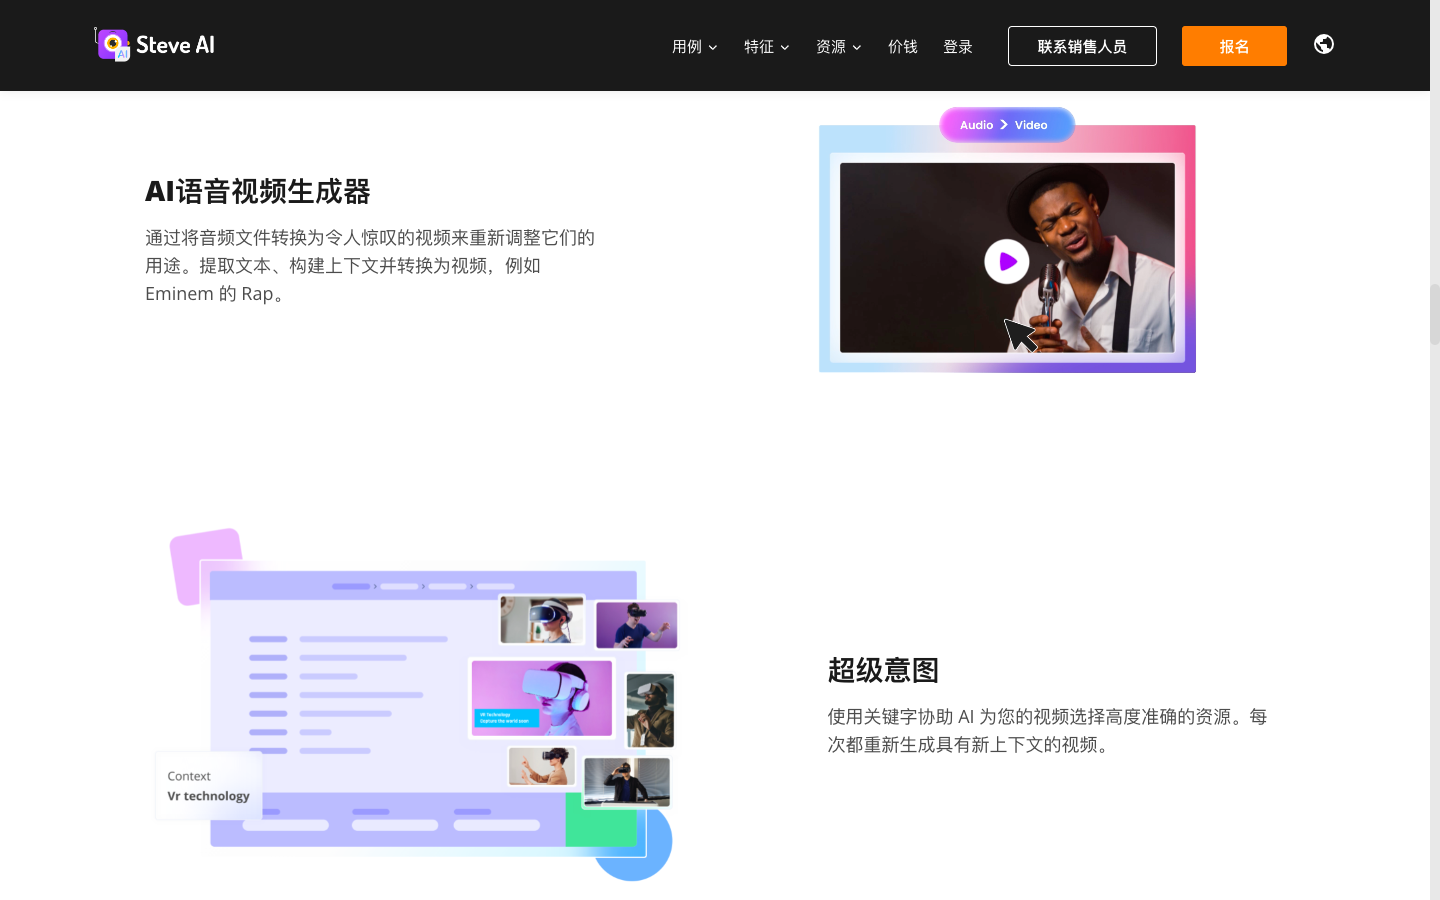Click the chevron arrow inside the Audio Video pill
The height and width of the screenshot is (900, 1440).
pos(1004,124)
